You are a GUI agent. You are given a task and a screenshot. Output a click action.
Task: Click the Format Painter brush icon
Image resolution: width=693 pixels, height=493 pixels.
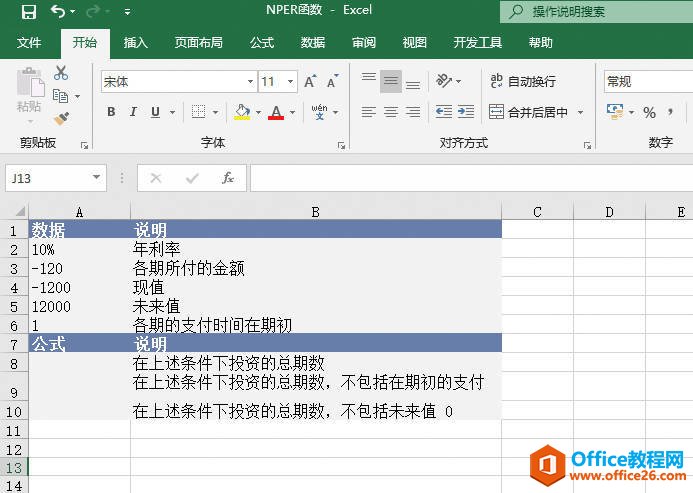pyautogui.click(x=61, y=118)
